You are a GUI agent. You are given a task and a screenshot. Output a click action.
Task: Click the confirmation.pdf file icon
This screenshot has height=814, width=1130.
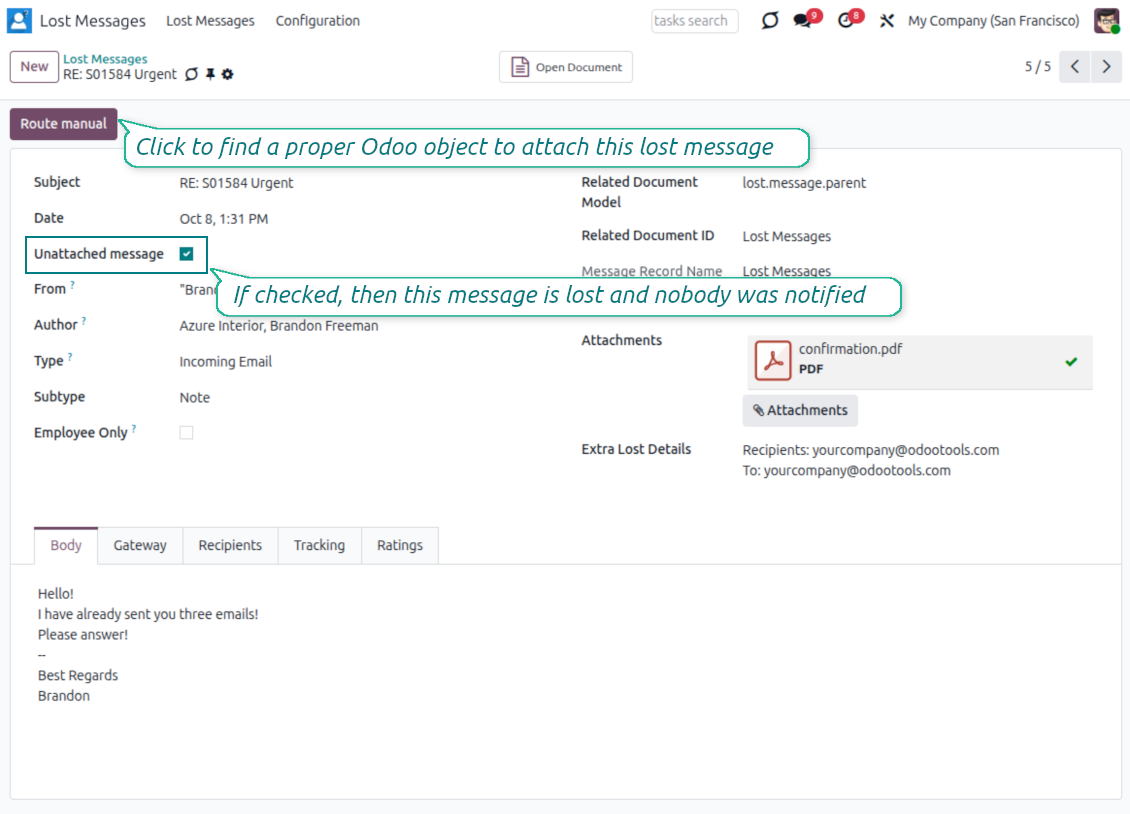coord(772,361)
